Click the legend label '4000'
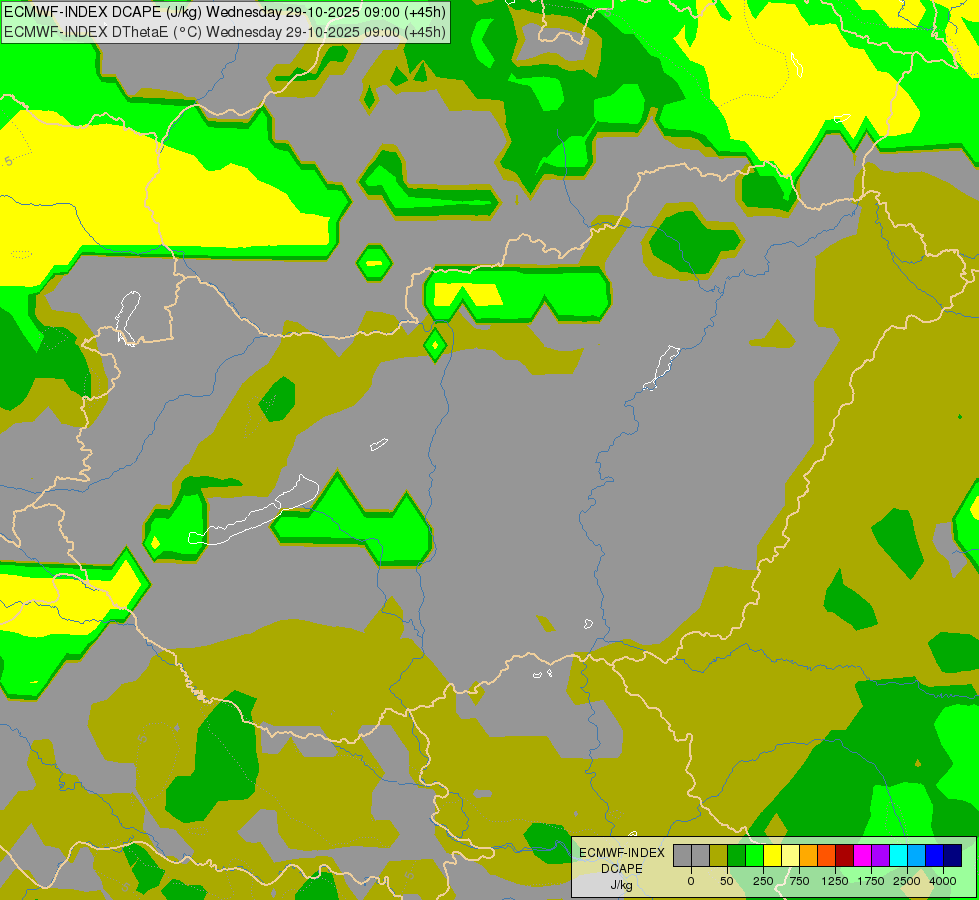The width and height of the screenshot is (979, 900). 943,881
